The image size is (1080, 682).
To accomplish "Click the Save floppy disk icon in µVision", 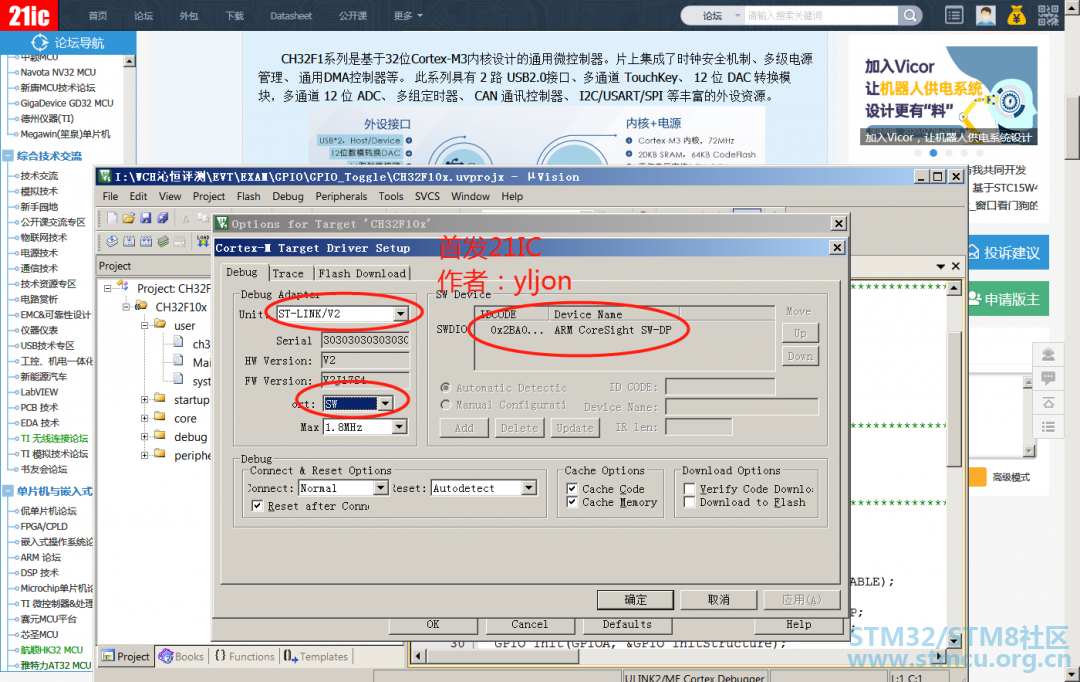I will (x=145, y=218).
